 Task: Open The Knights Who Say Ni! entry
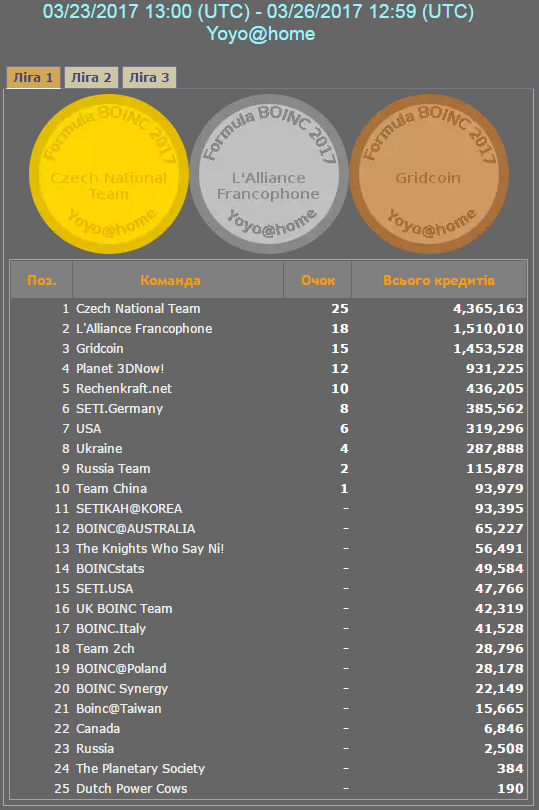point(150,549)
